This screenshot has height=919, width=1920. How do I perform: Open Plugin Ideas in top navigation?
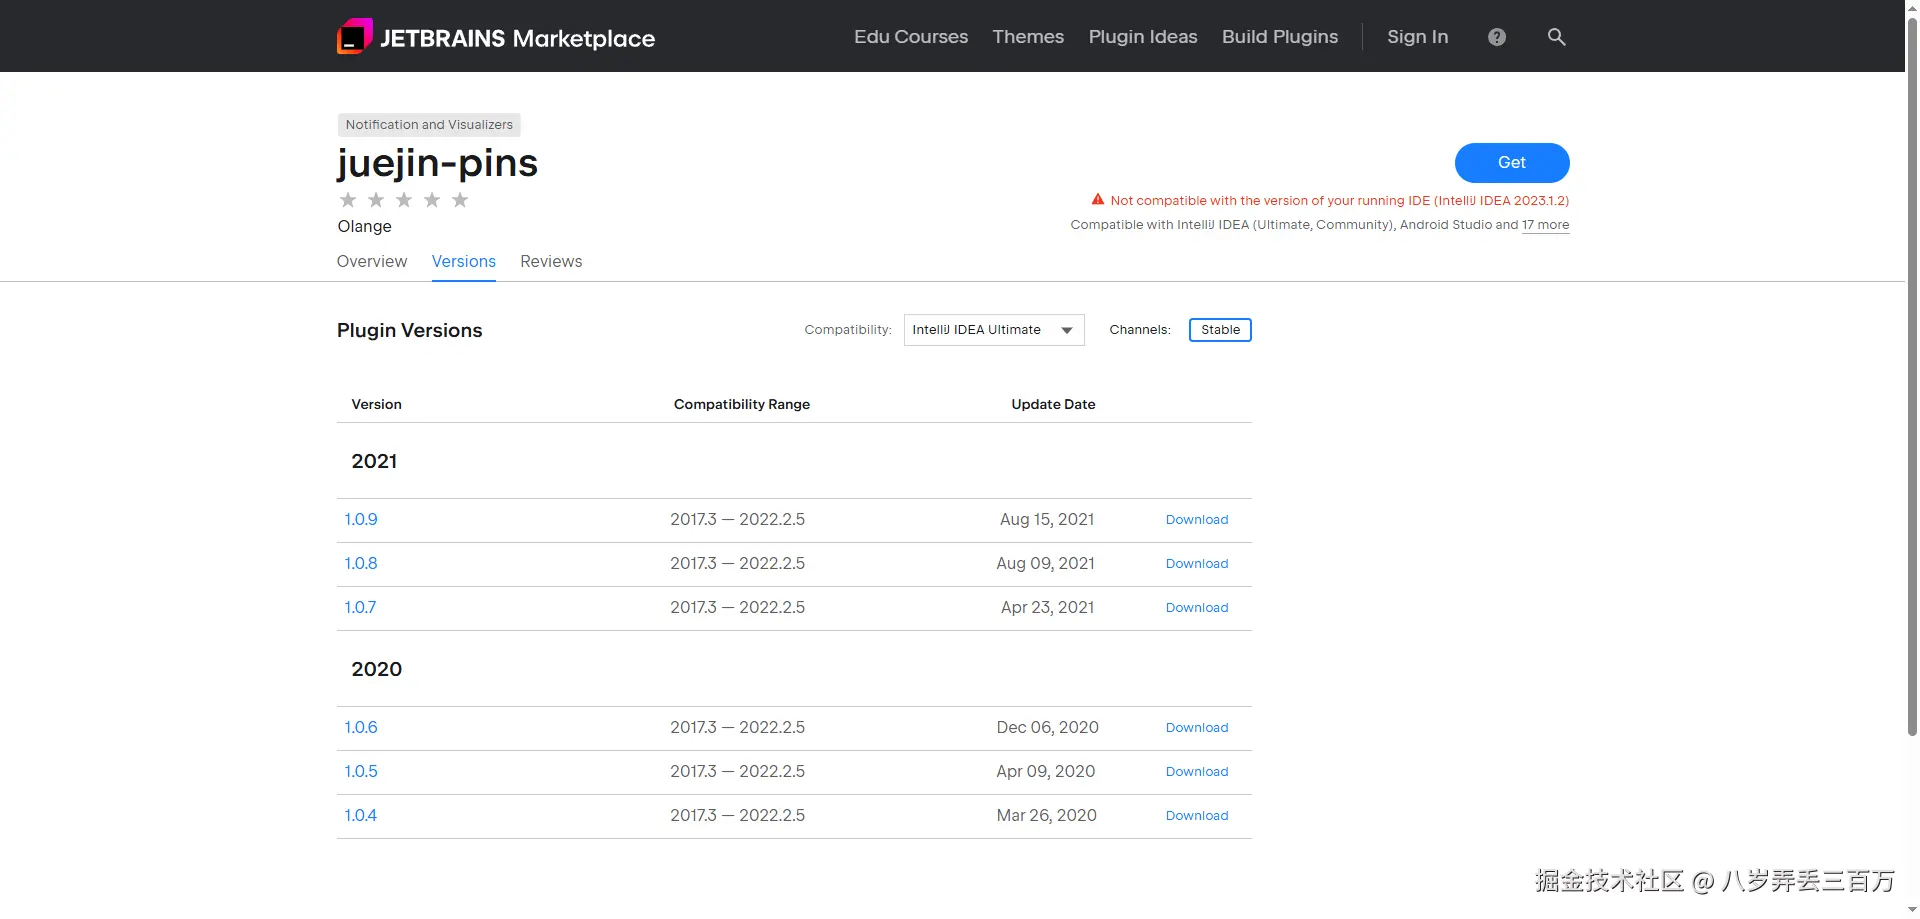(x=1142, y=37)
